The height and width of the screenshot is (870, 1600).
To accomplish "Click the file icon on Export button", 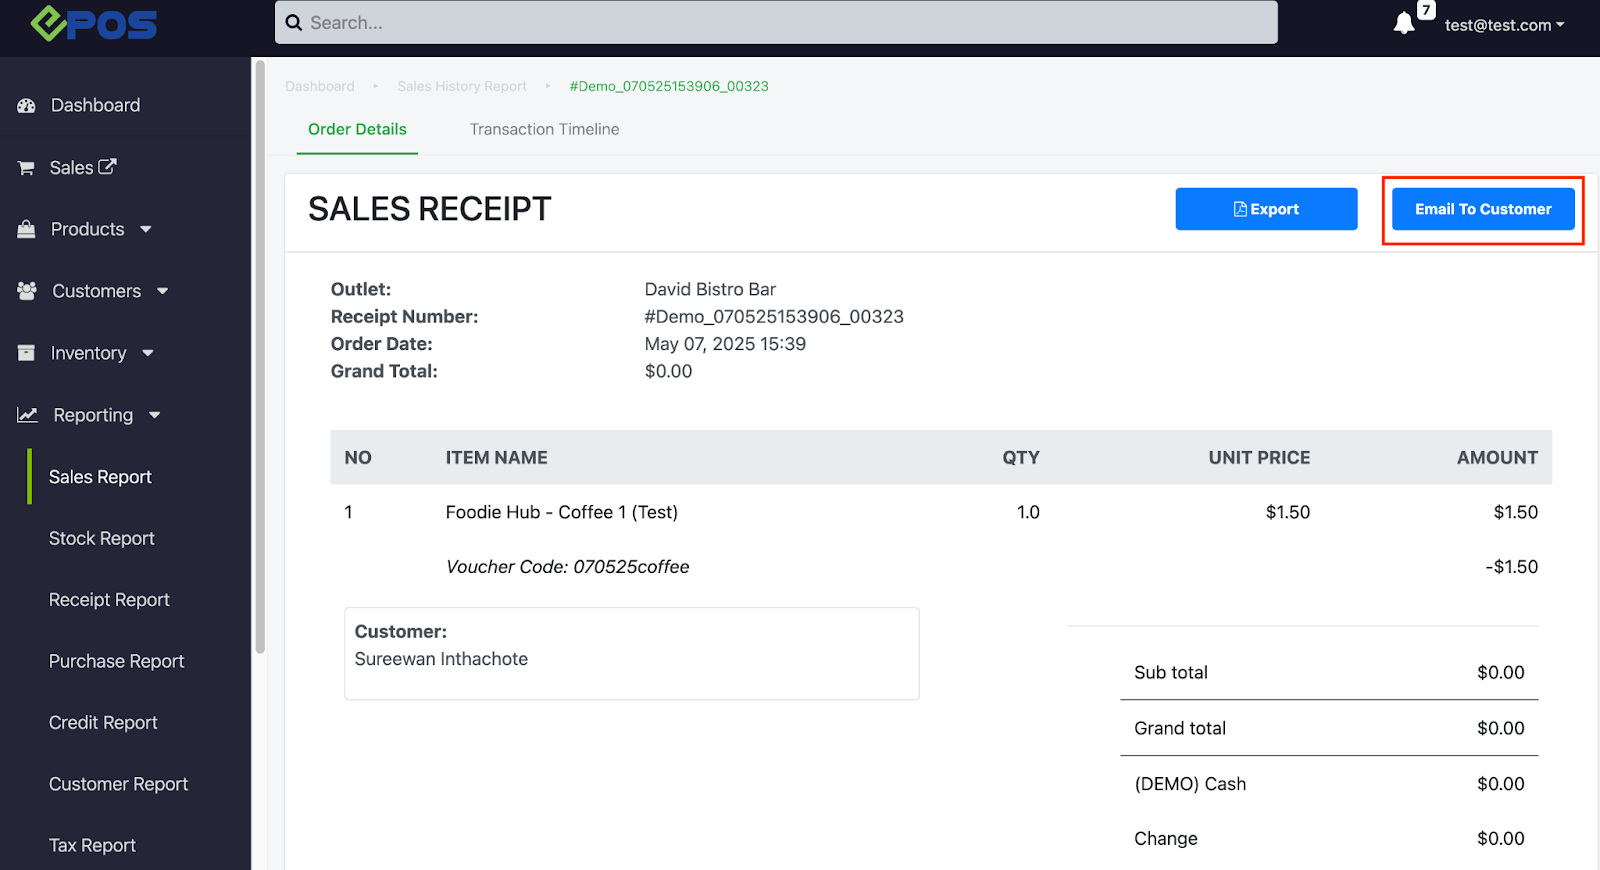I will pos(1240,209).
